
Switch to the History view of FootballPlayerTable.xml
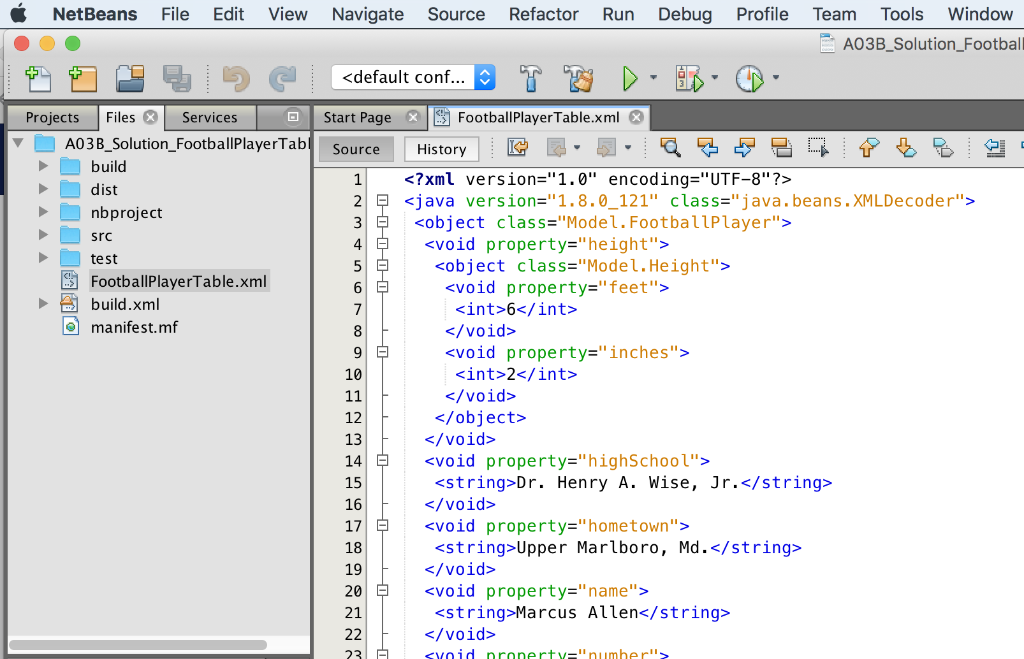point(441,148)
